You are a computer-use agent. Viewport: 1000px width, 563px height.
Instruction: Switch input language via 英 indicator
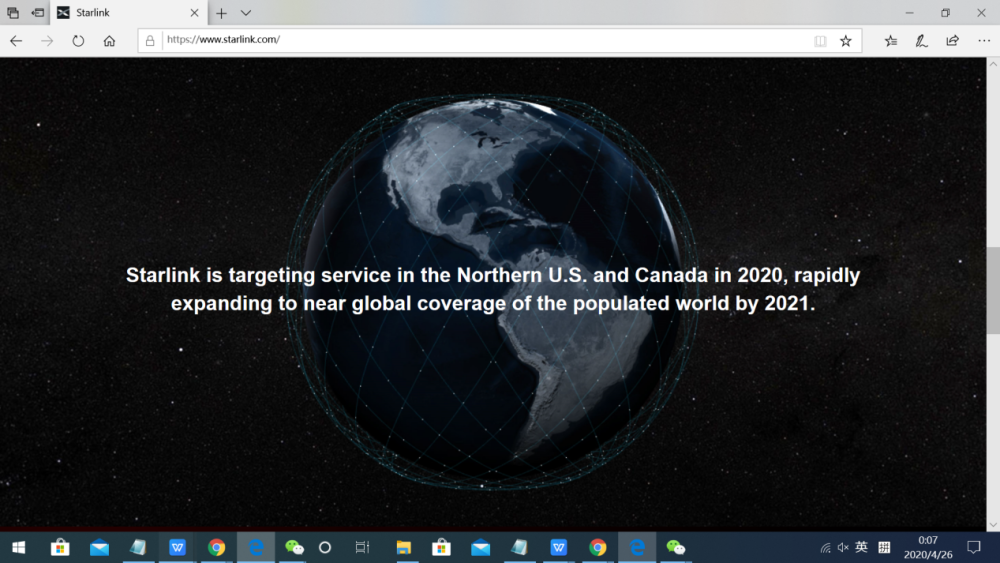tap(862, 547)
